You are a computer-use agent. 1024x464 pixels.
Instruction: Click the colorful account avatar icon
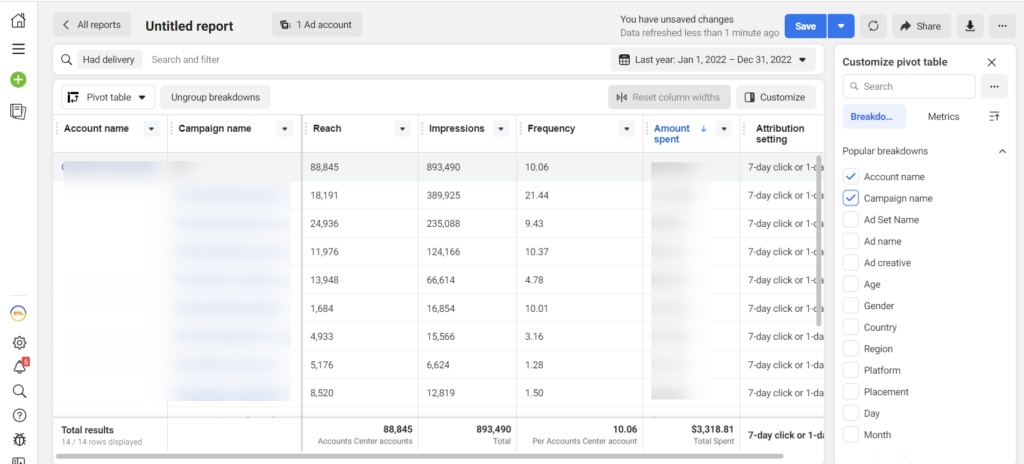pos(18,314)
